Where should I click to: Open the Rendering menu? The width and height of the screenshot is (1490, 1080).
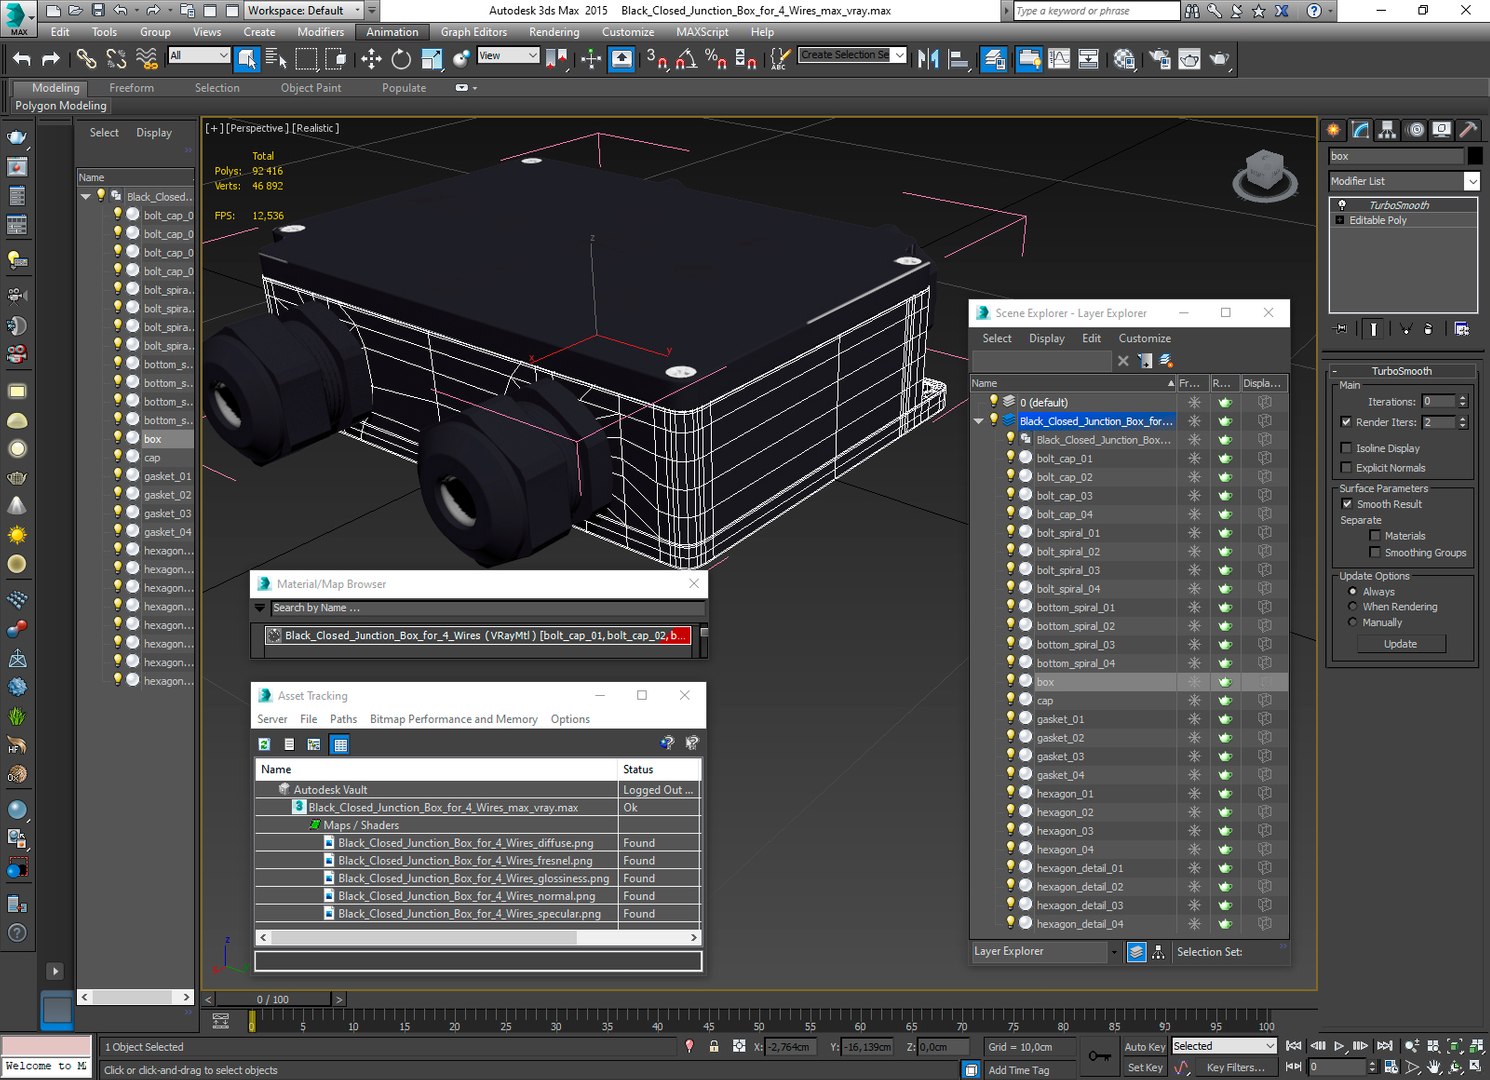coord(553,32)
